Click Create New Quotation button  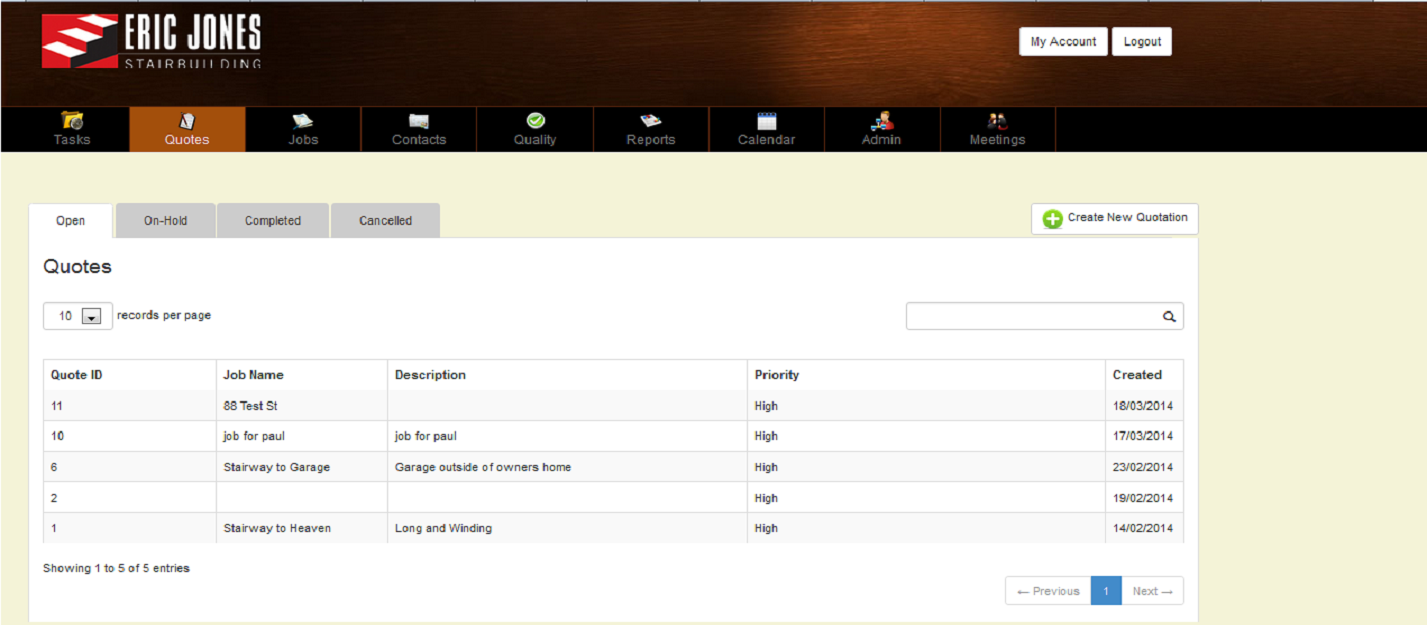1115,219
